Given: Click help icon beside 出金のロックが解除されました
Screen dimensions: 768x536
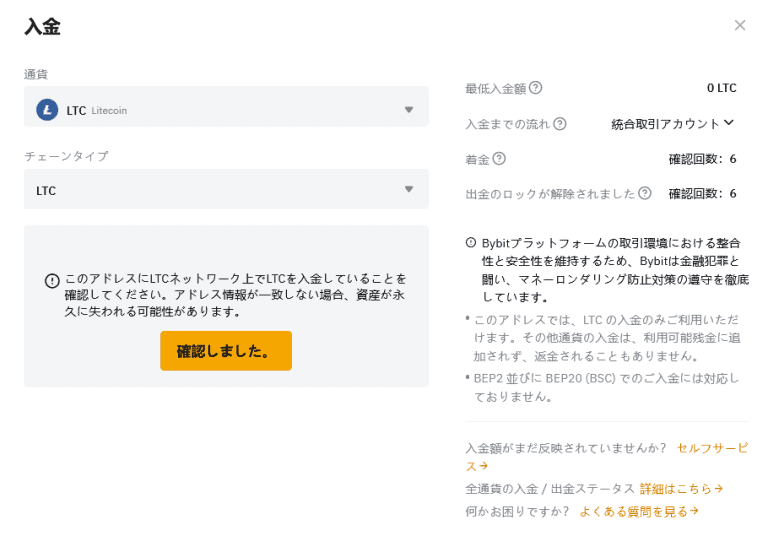Looking at the screenshot, I should 645,193.
